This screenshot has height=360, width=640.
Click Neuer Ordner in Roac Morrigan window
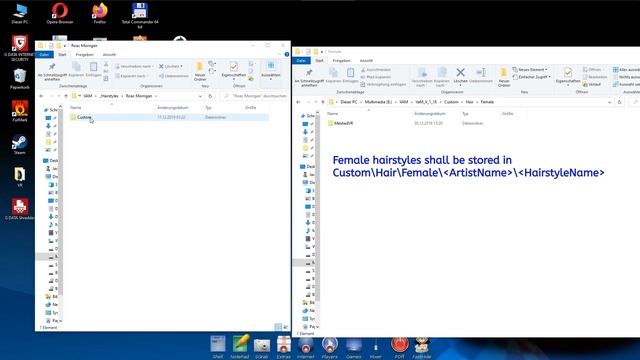click(200, 71)
